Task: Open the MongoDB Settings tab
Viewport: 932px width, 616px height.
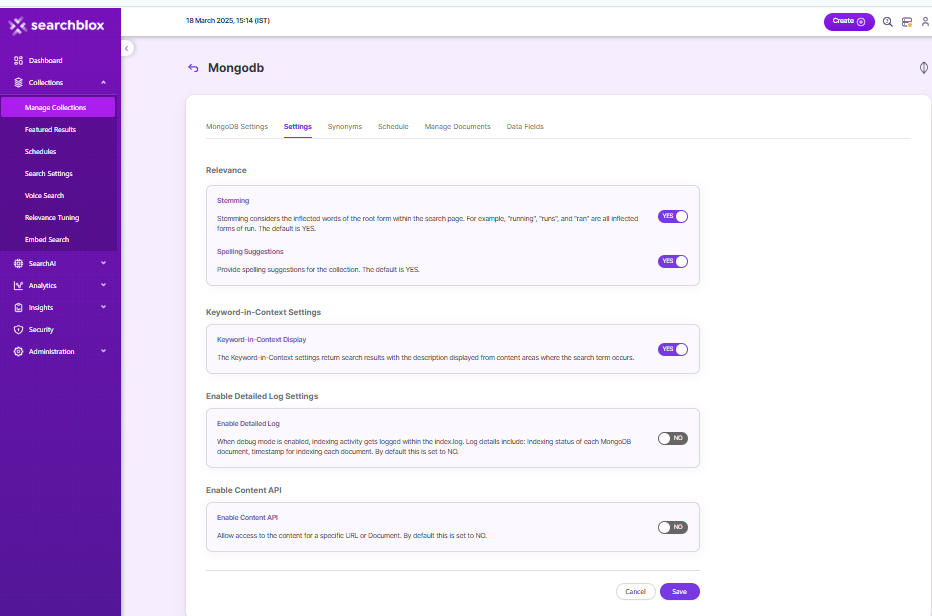Action: [237, 127]
